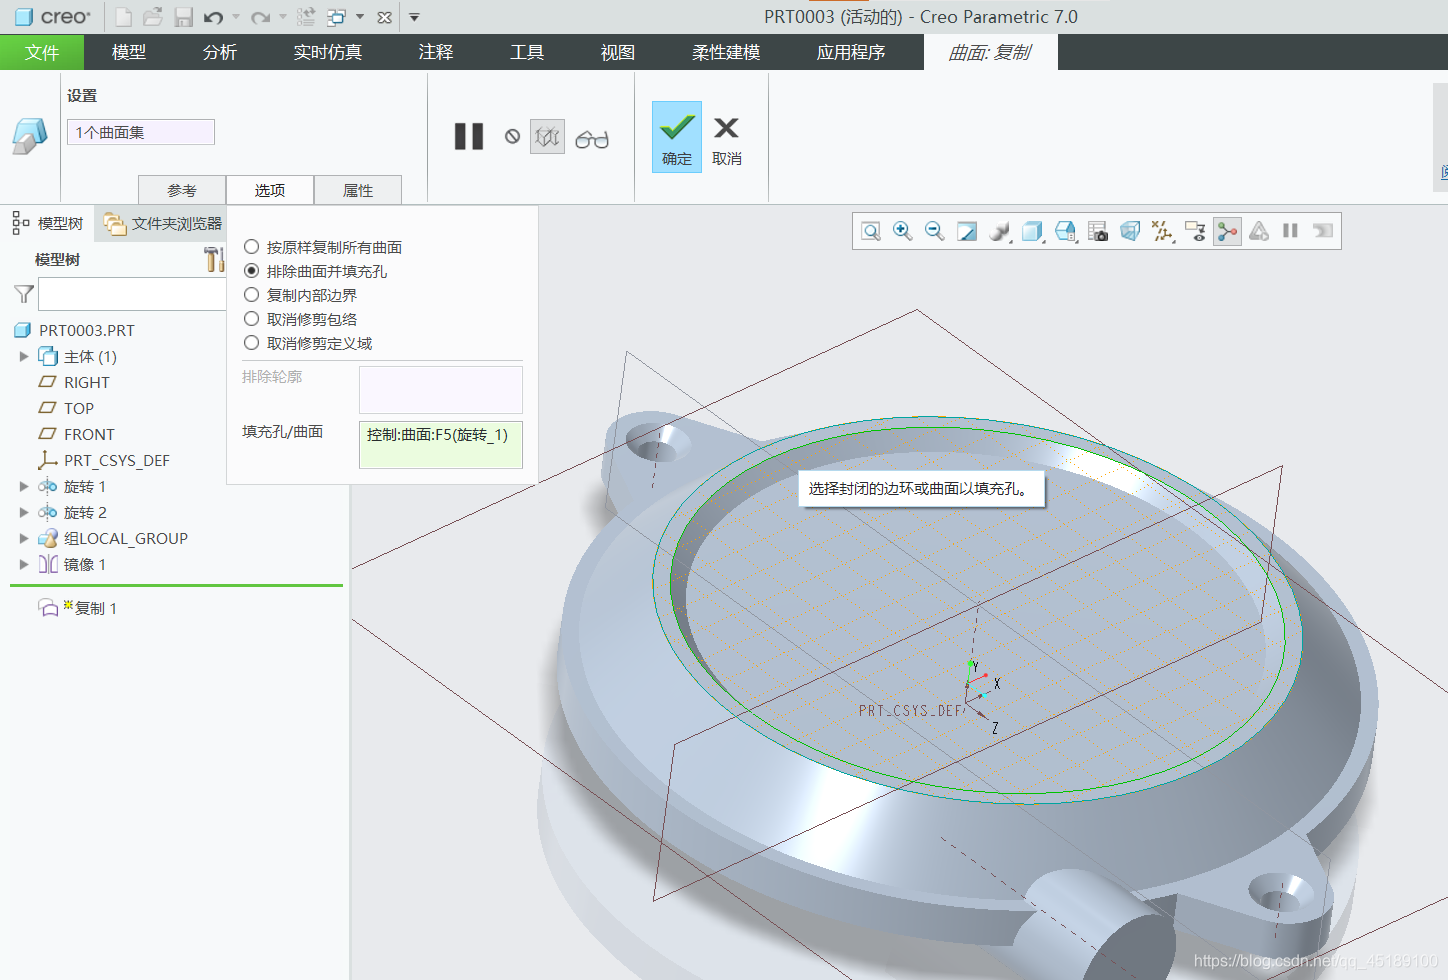Toggle the spin center icon
The width and height of the screenshot is (1448, 980).
click(x=1227, y=231)
